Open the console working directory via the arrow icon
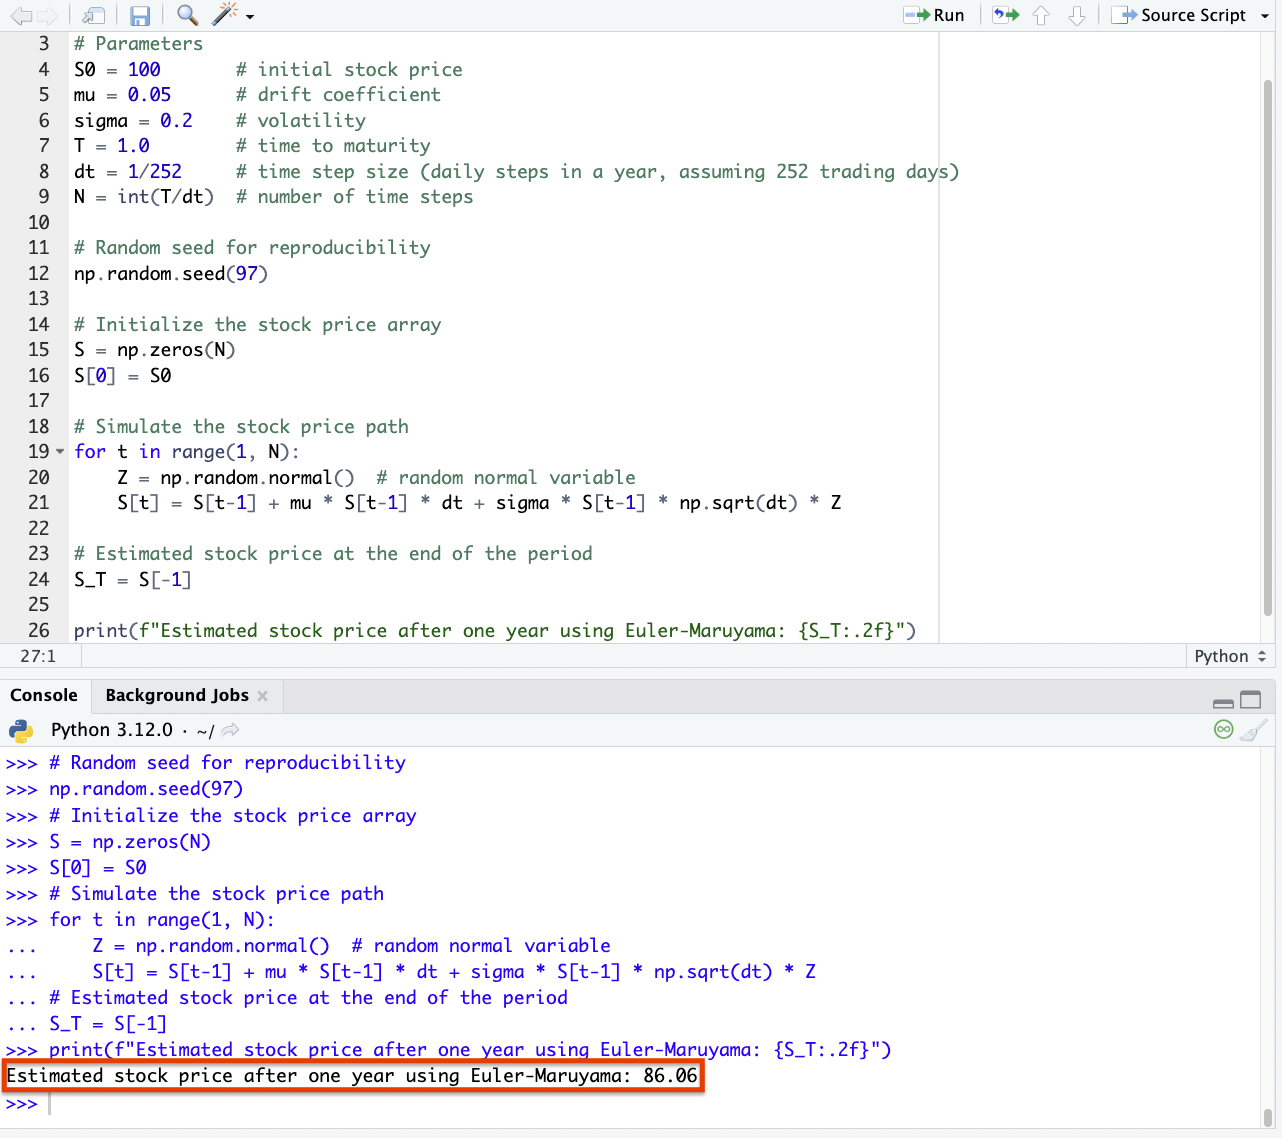Image resolution: width=1282 pixels, height=1138 pixels. [x=231, y=730]
